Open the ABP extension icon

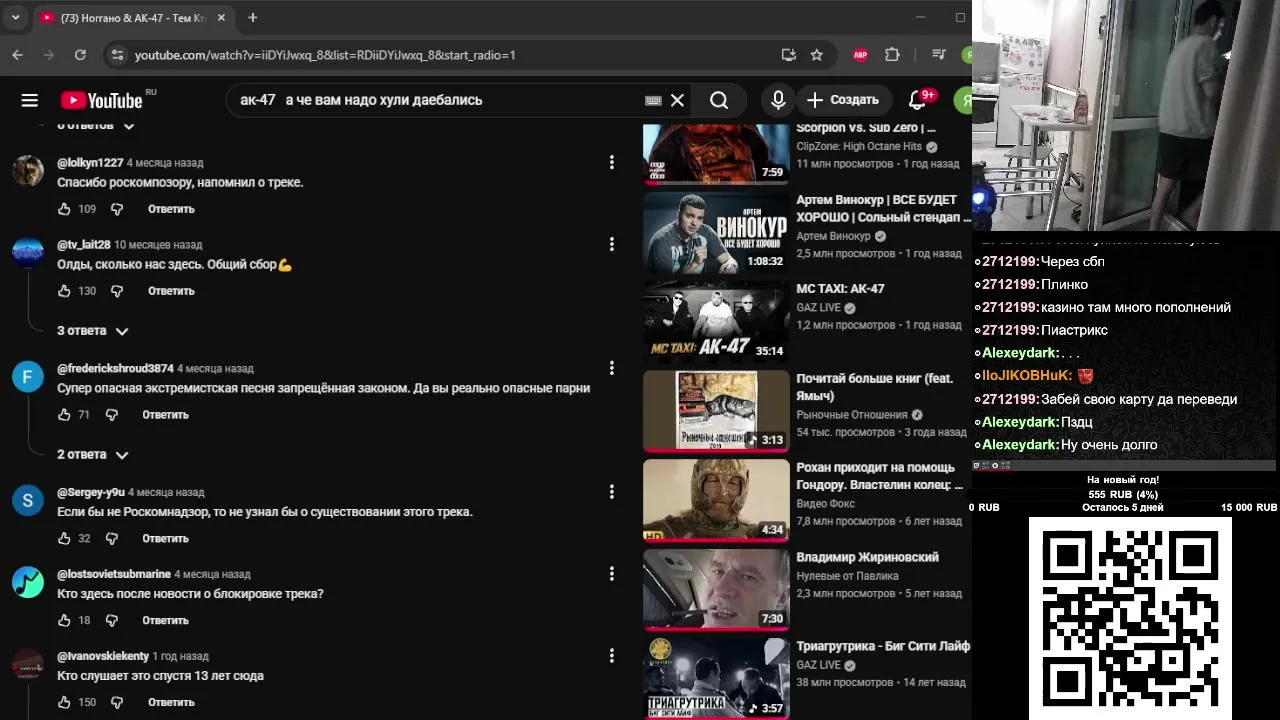pos(860,55)
